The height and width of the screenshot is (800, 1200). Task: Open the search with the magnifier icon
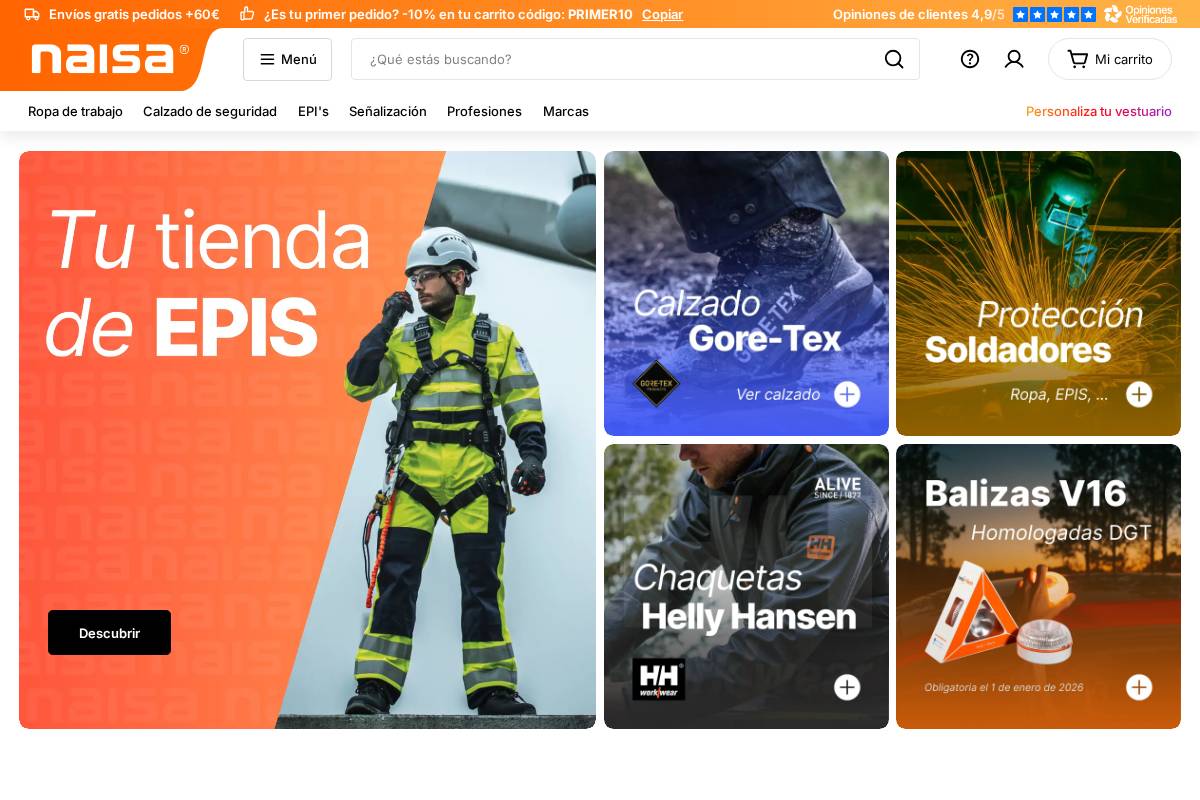click(x=893, y=59)
